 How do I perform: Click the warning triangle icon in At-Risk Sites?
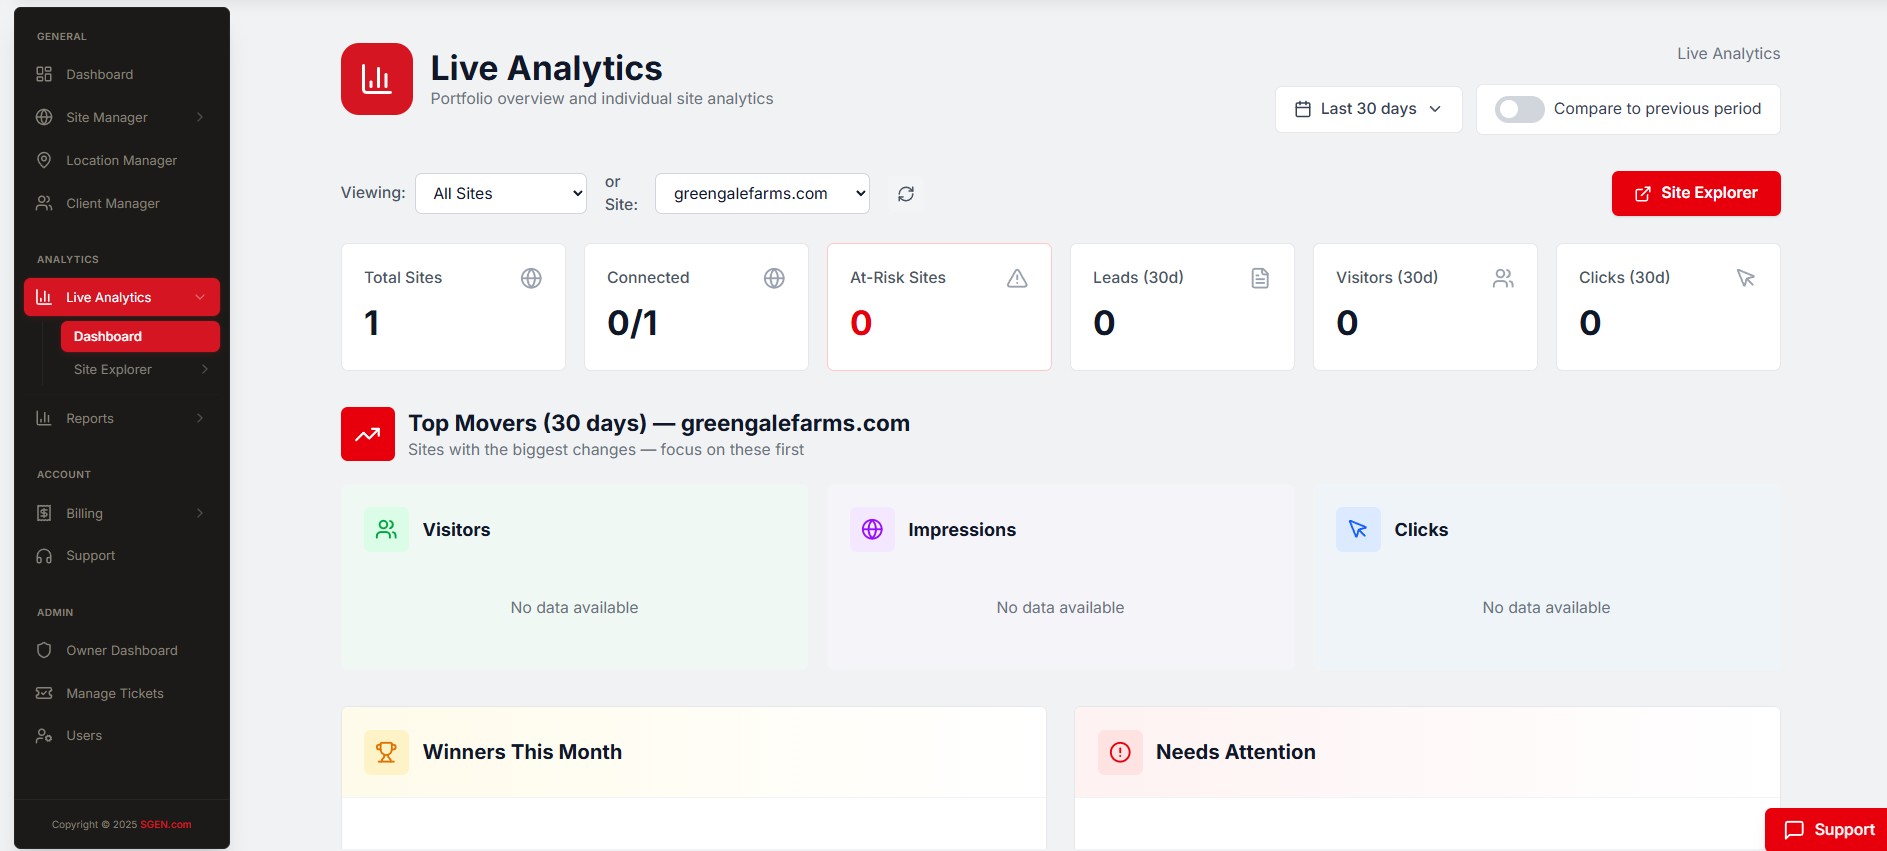pyautogui.click(x=1017, y=278)
